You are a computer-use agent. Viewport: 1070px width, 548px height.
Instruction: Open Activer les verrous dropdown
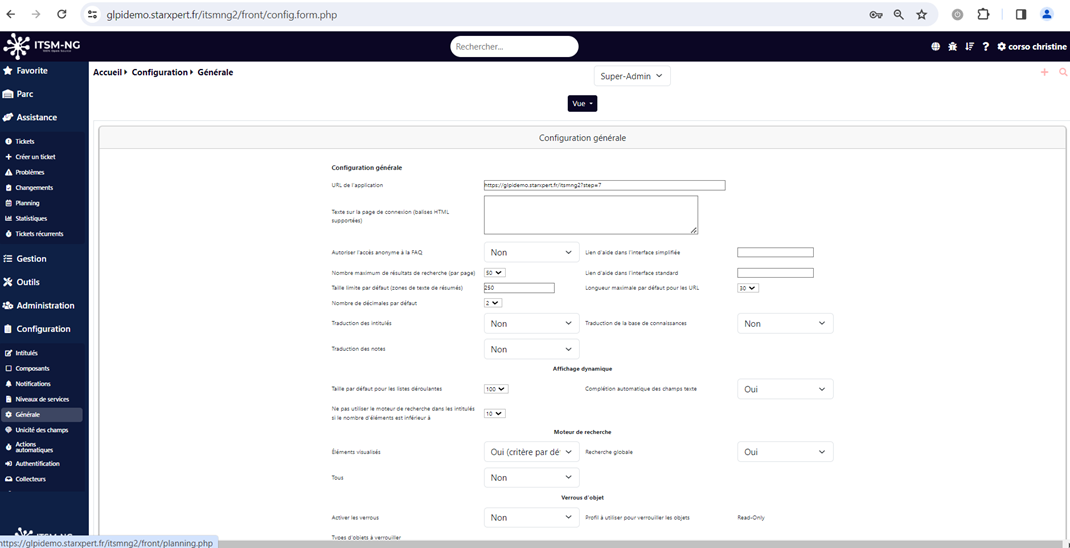(532, 518)
